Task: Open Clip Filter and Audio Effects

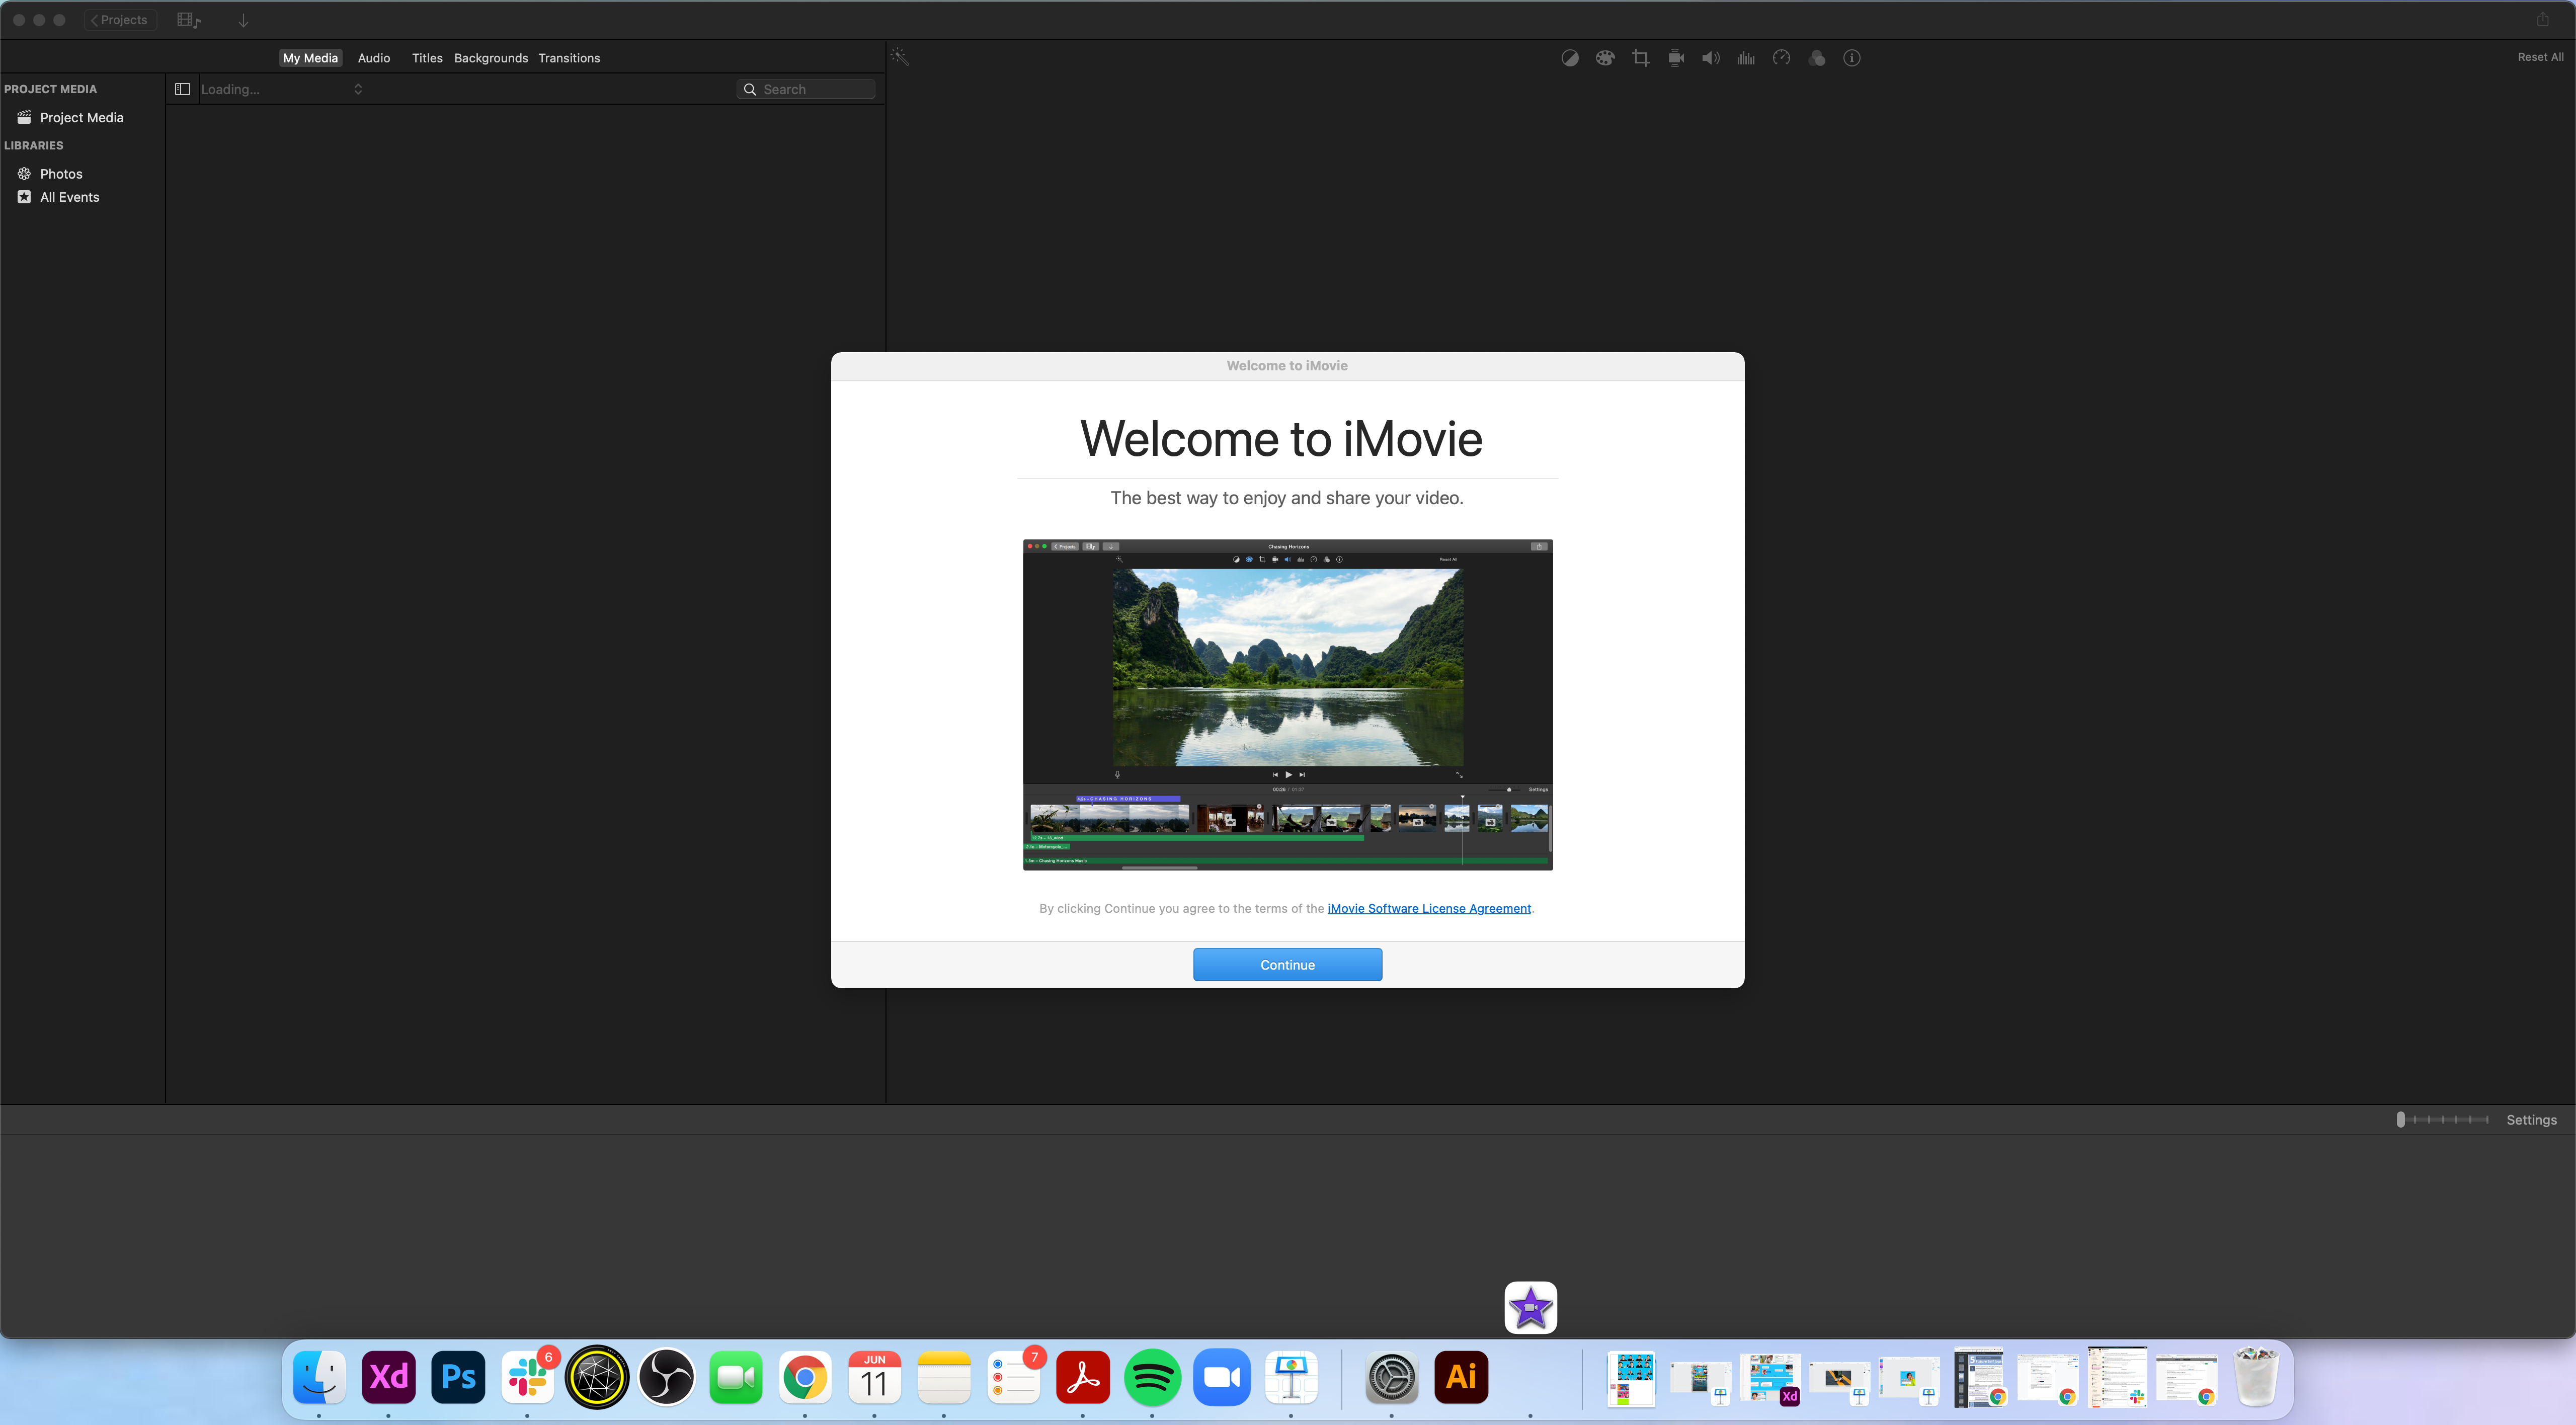Action: tap(1817, 58)
